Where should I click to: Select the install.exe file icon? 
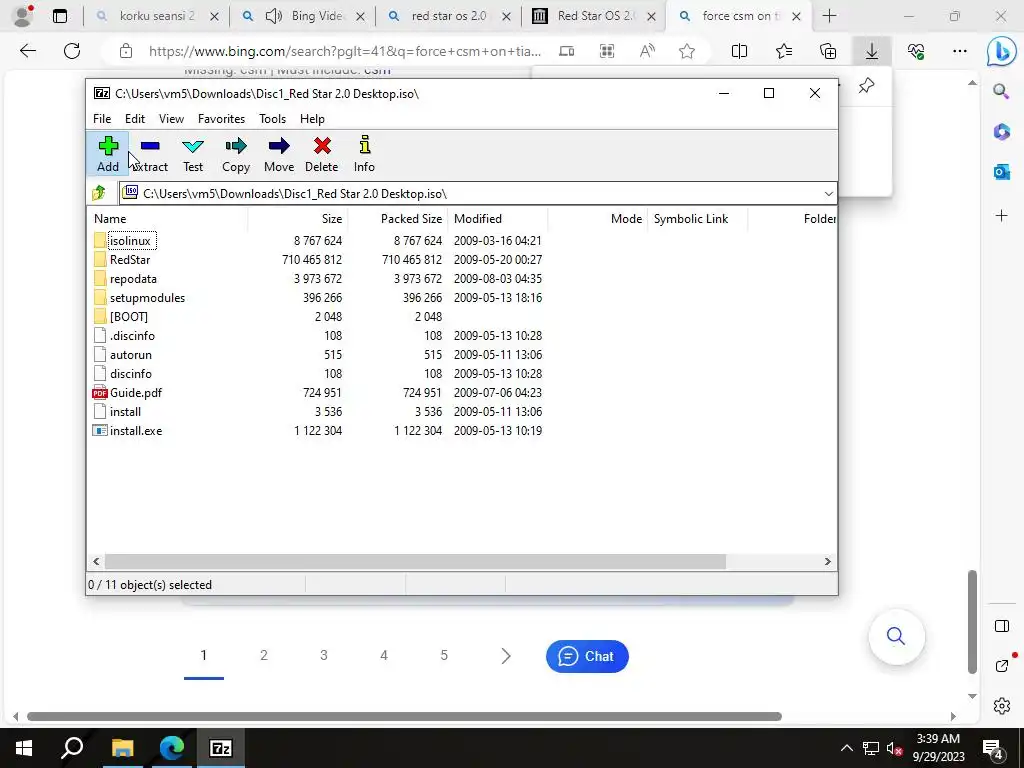coord(100,430)
